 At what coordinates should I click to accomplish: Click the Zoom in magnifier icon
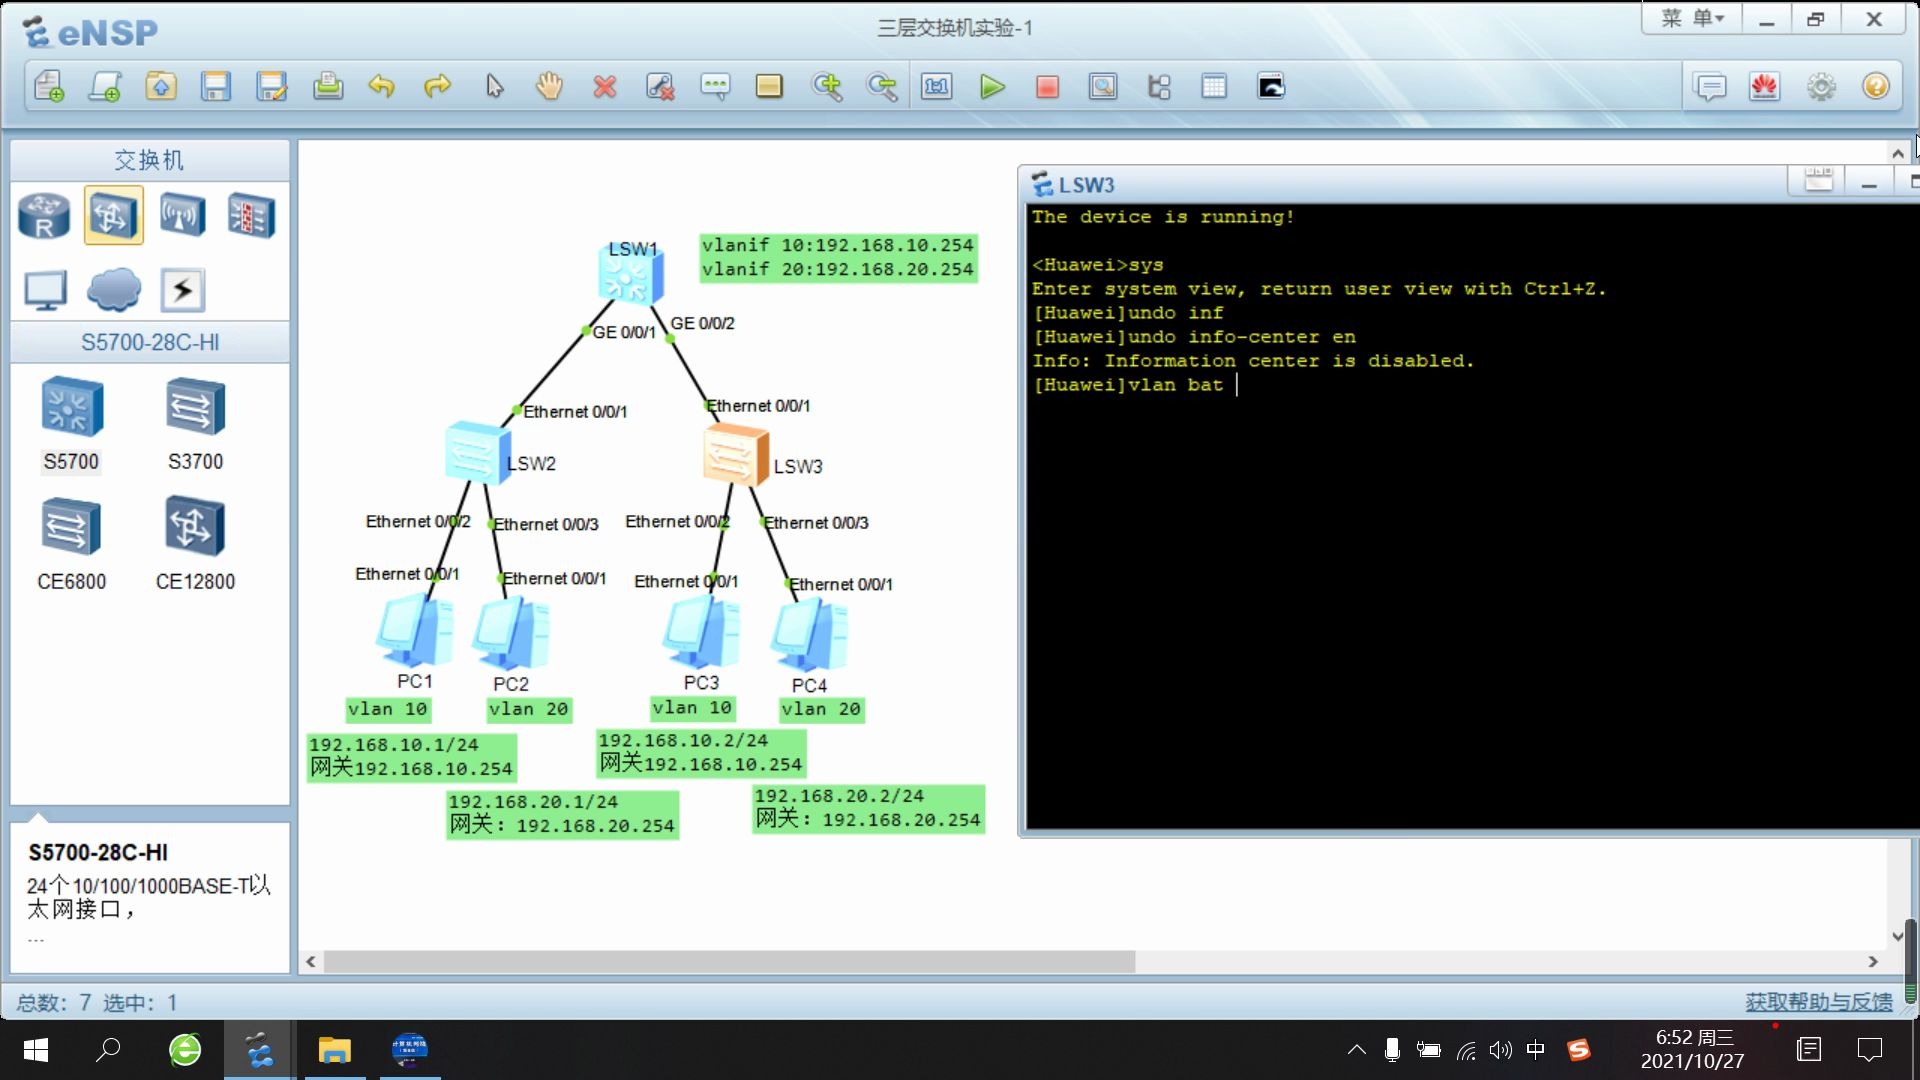[x=827, y=87]
